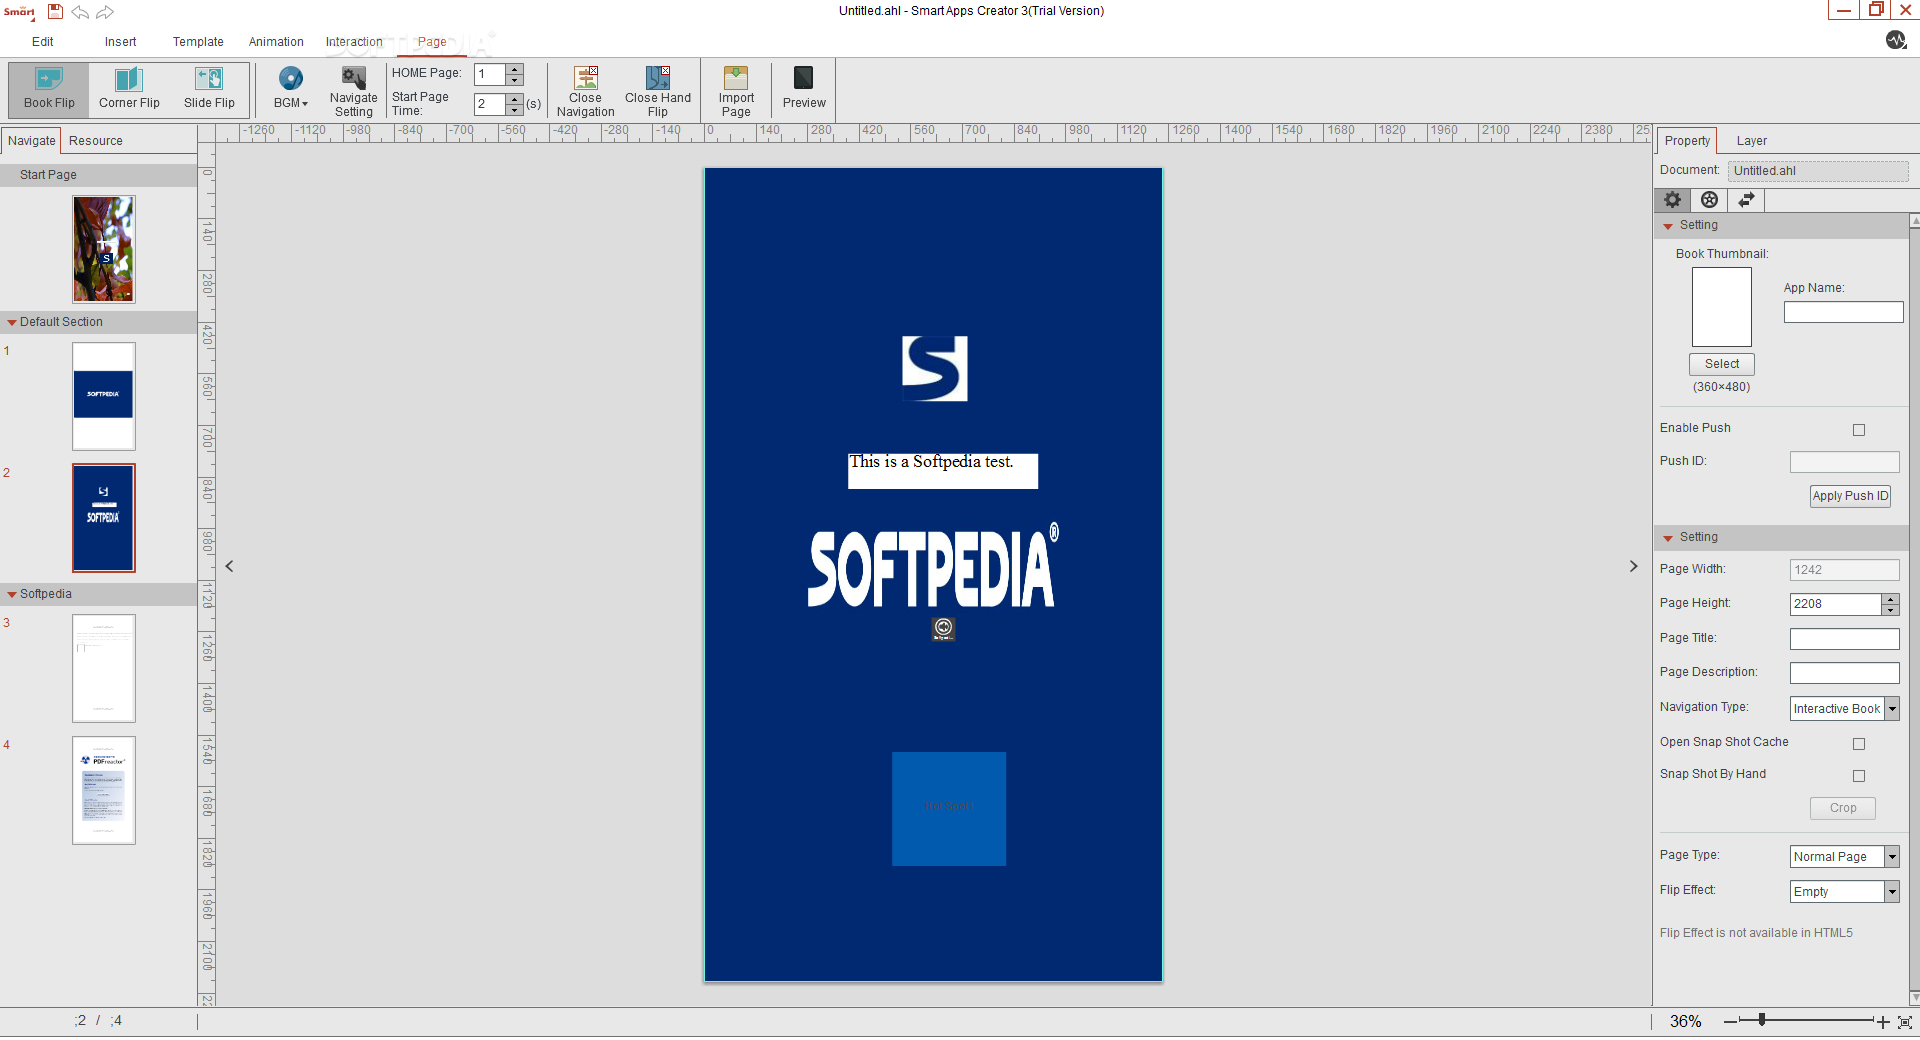Viewport: 1920px width, 1040px height.
Task: Fit page to window icon
Action: 1905,1022
